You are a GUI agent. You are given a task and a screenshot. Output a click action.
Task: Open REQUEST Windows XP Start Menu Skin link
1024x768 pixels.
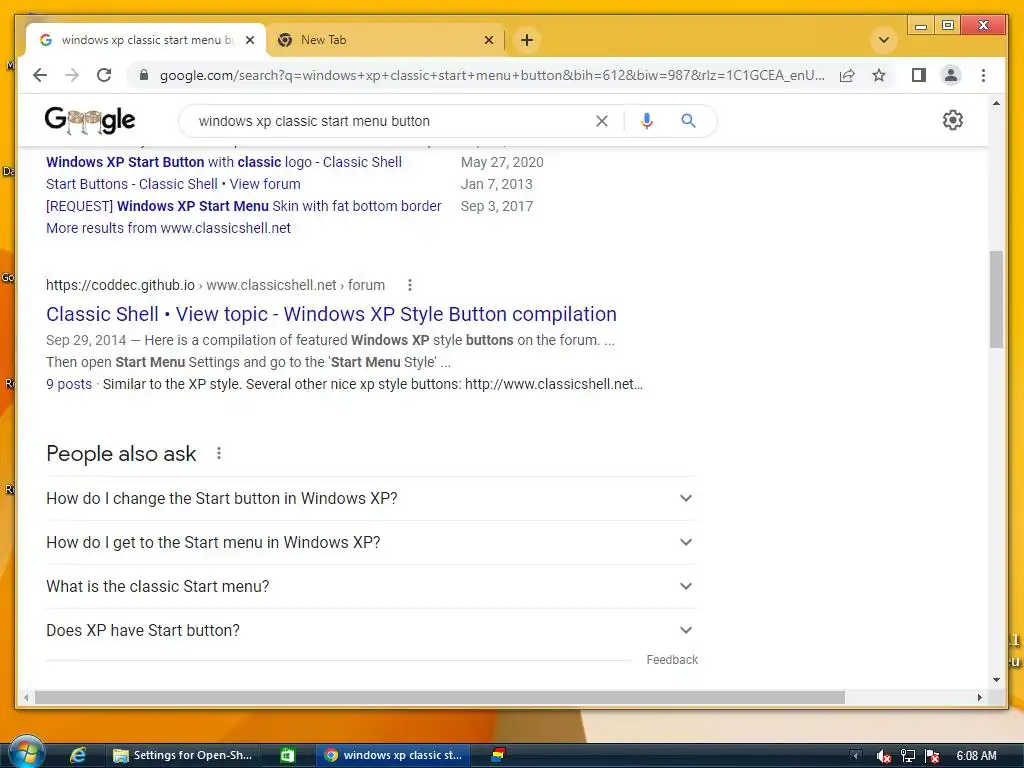tap(244, 206)
